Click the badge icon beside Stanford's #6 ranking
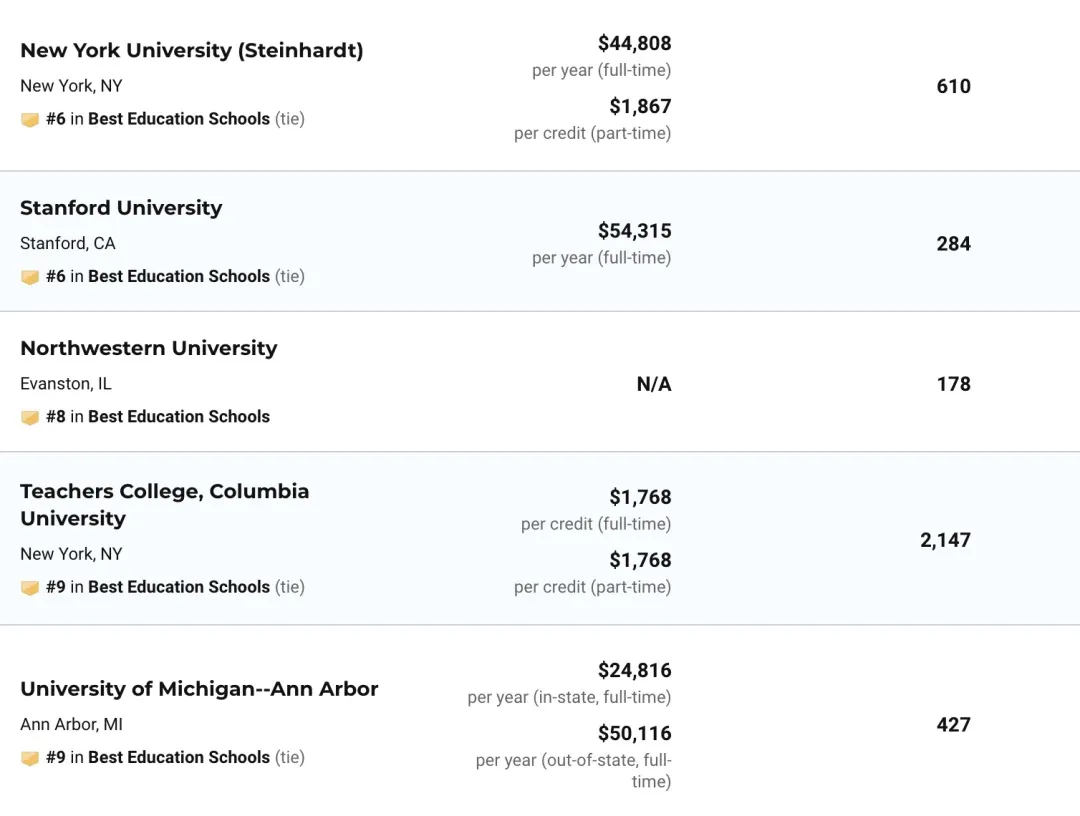This screenshot has width=1080, height=816. click(30, 277)
